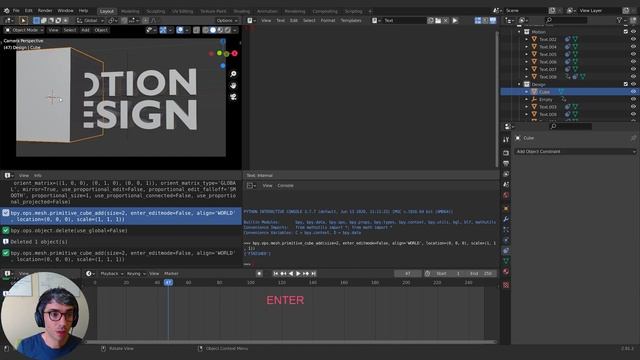Select the highlighted primitive_cube_add info entry
The height and width of the screenshot is (360, 640).
pyautogui.click(x=121, y=216)
